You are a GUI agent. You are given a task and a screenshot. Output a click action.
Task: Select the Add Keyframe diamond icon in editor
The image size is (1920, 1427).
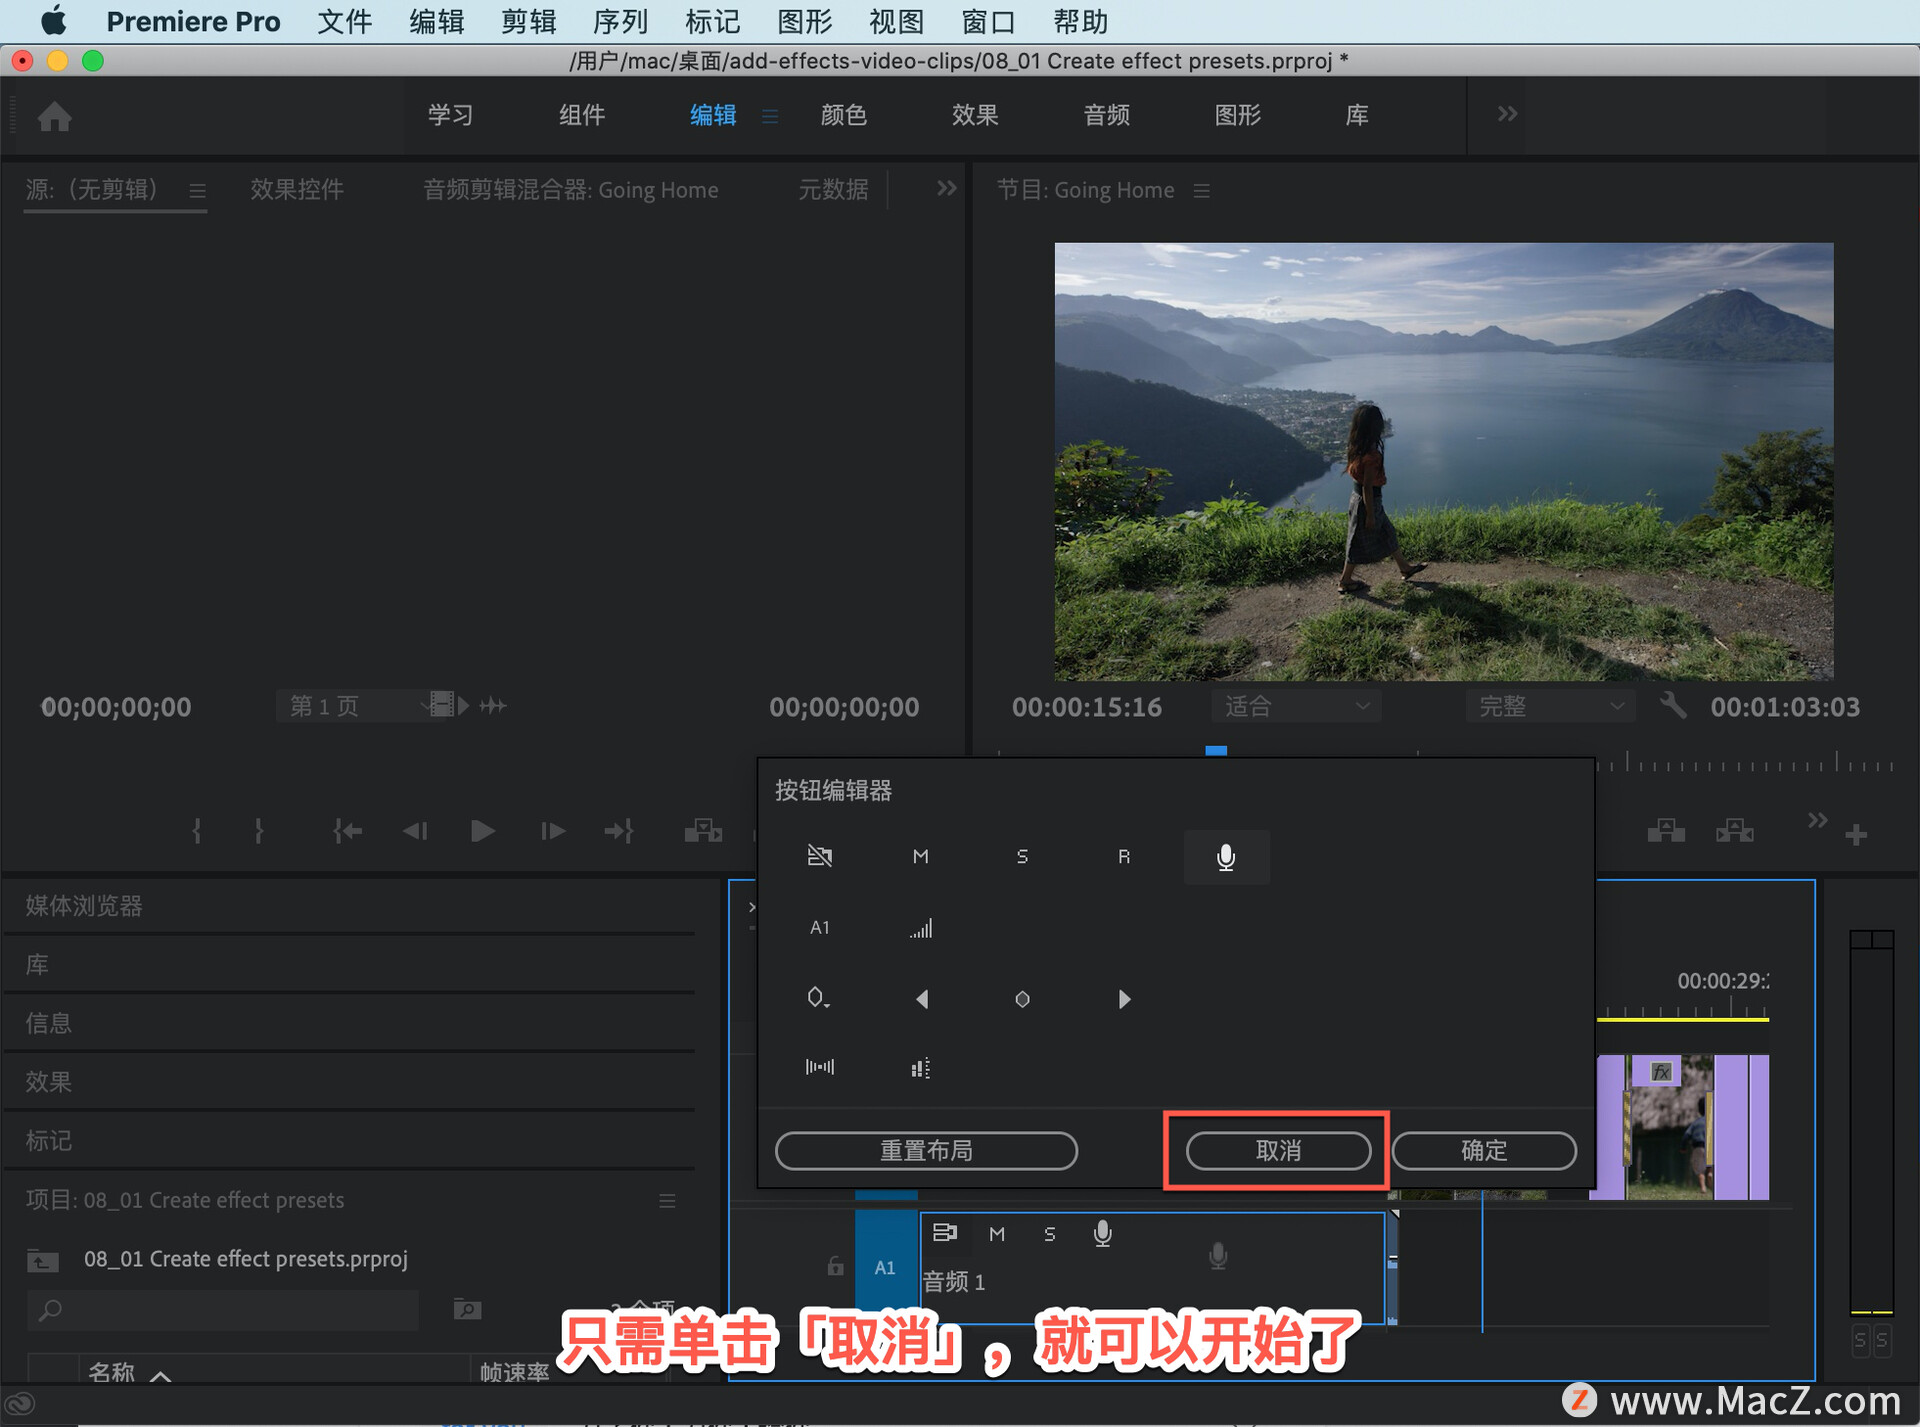[1022, 999]
